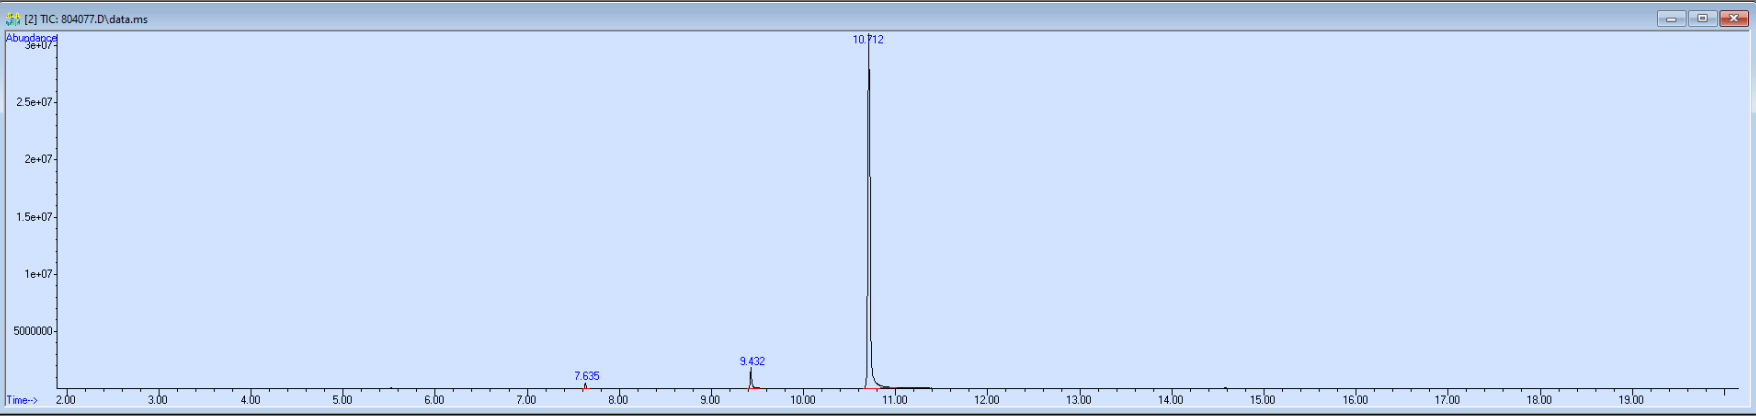Click the 3e+07 abundance tick label

pyautogui.click(x=39, y=45)
